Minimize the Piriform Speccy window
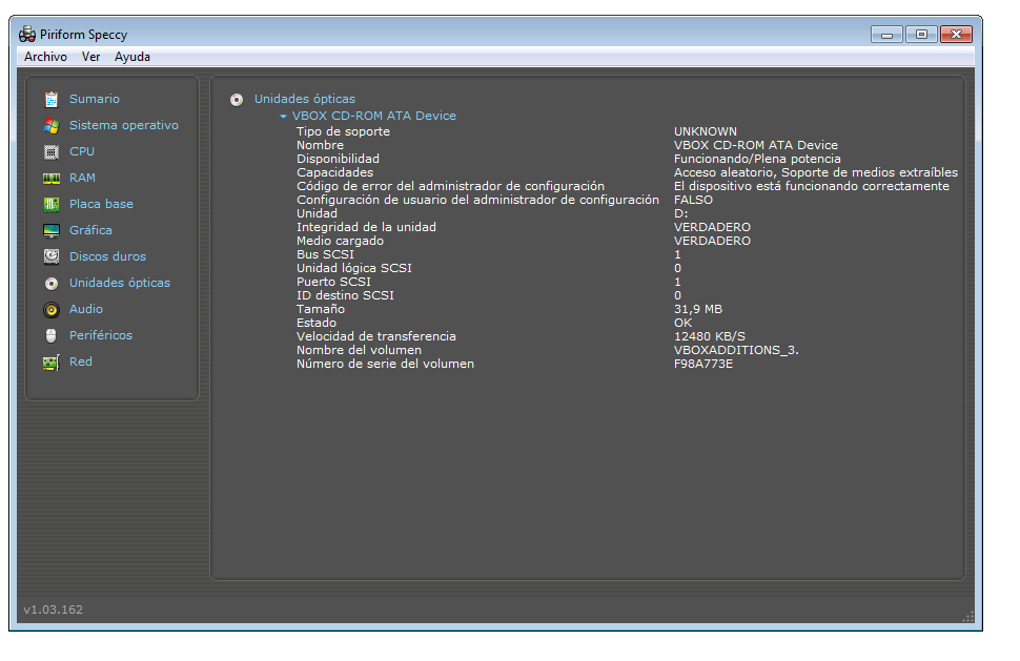 coord(887,34)
